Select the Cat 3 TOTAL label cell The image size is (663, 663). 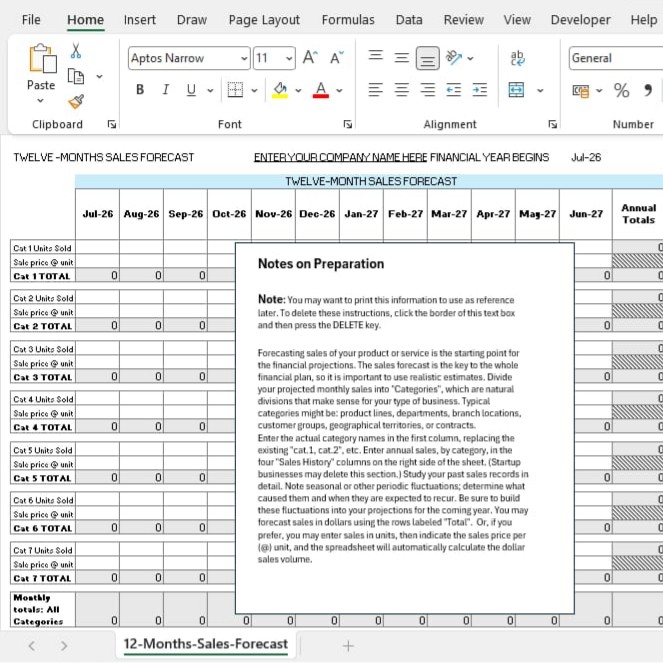click(x=43, y=377)
